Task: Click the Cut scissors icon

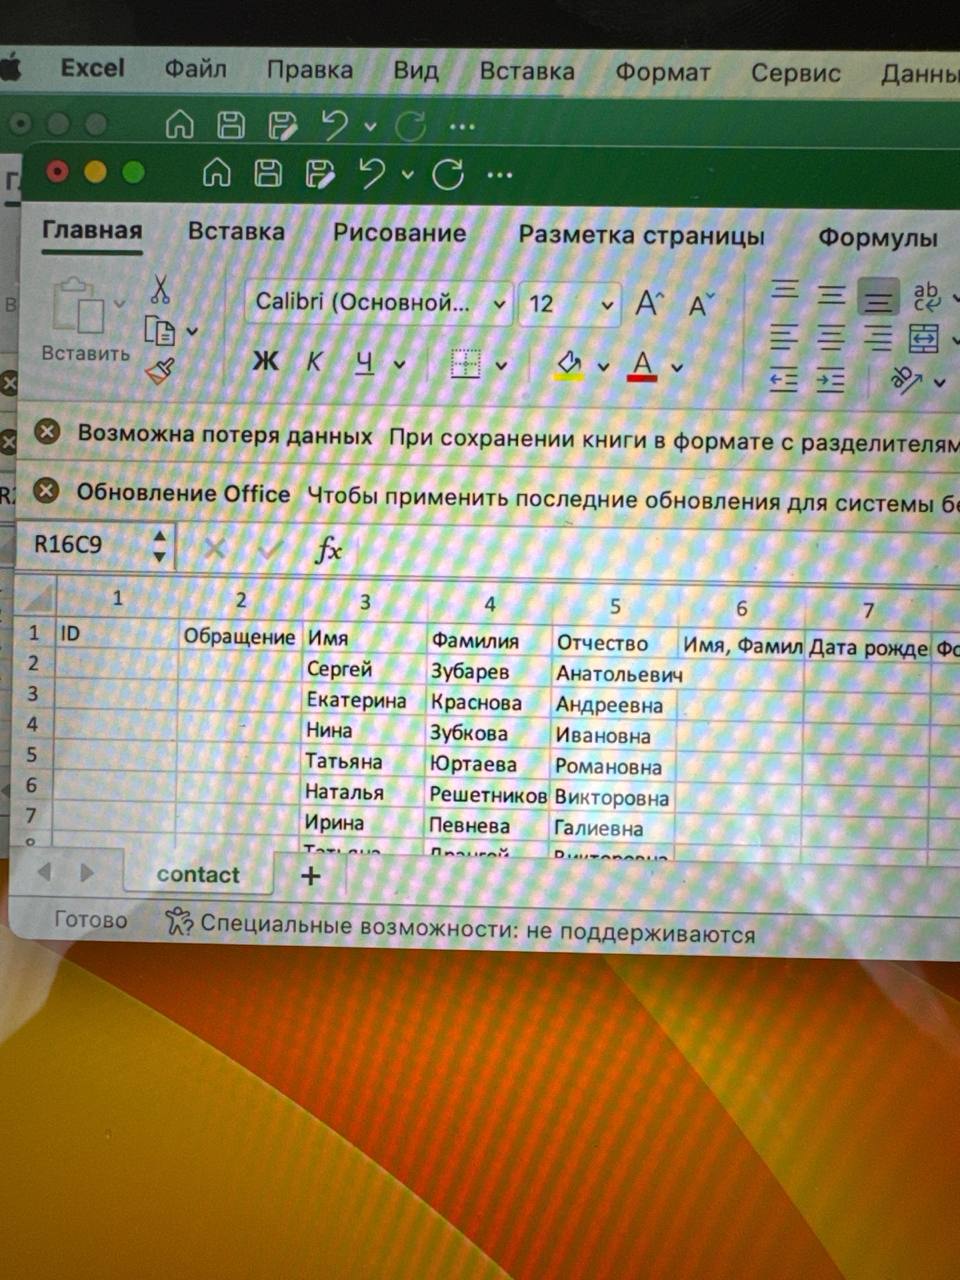Action: point(160,291)
